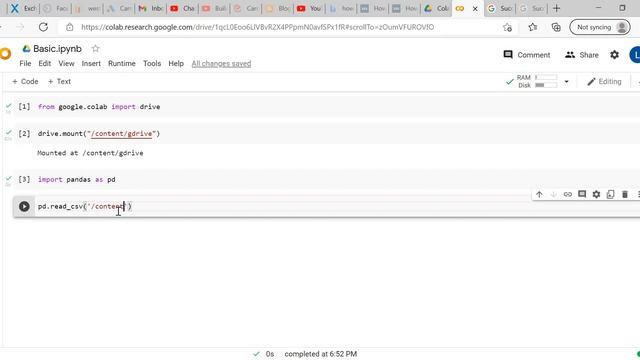The width and height of the screenshot is (640, 360).
Task: Open the Insert menu
Action: 91,64
